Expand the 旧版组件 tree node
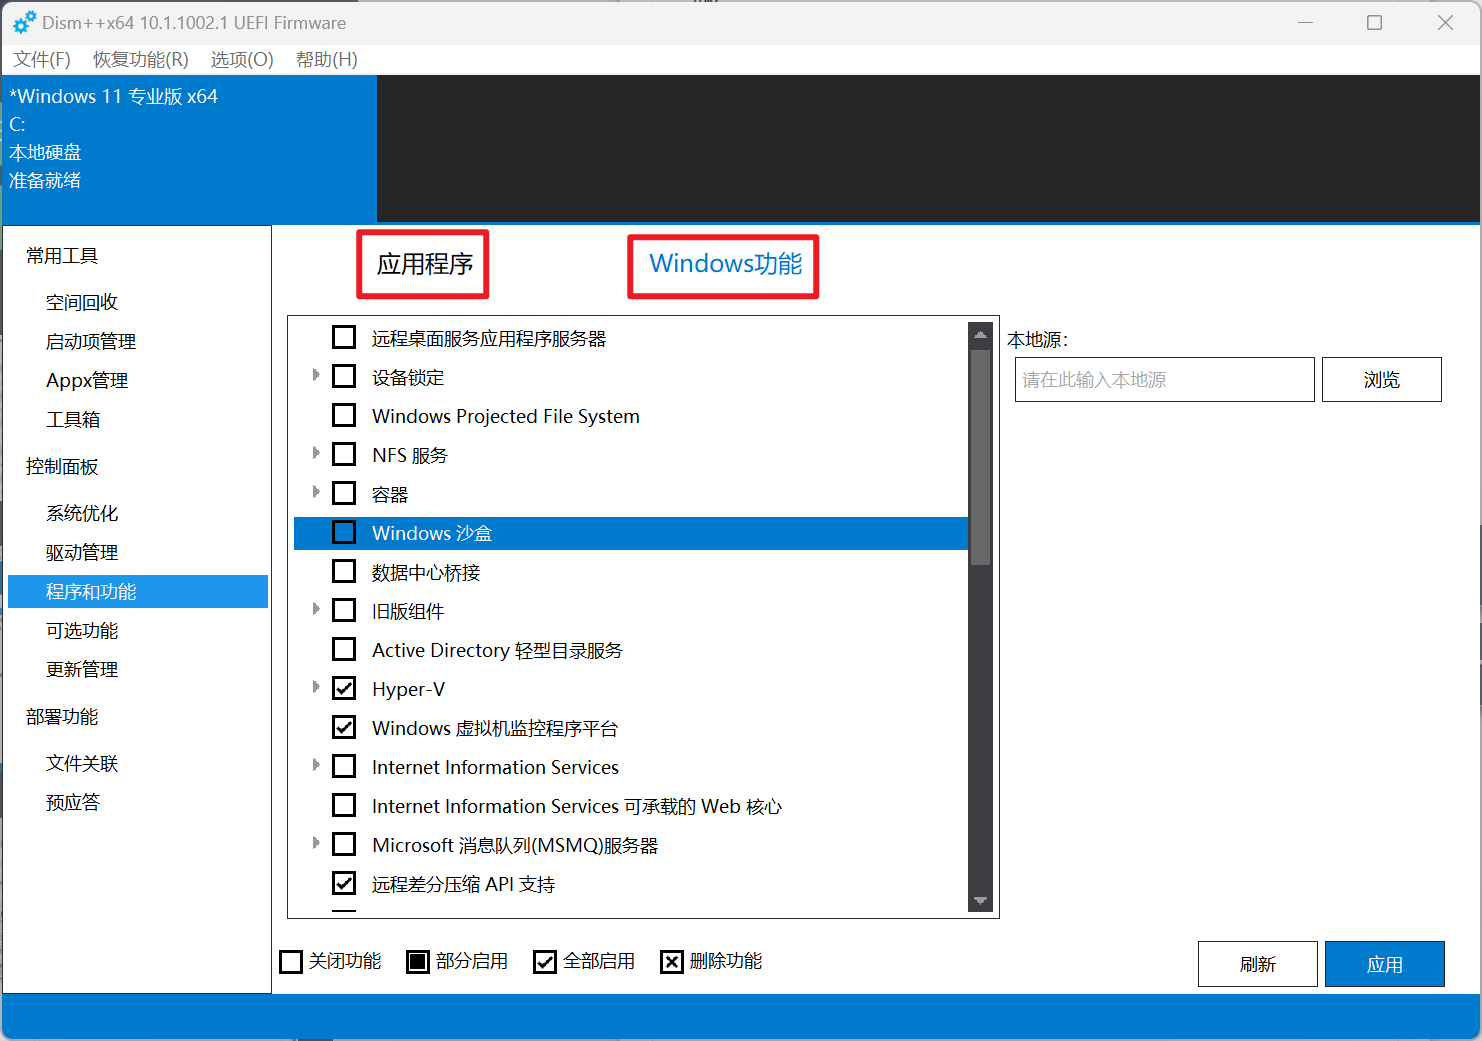The height and width of the screenshot is (1041, 1482). tap(316, 609)
